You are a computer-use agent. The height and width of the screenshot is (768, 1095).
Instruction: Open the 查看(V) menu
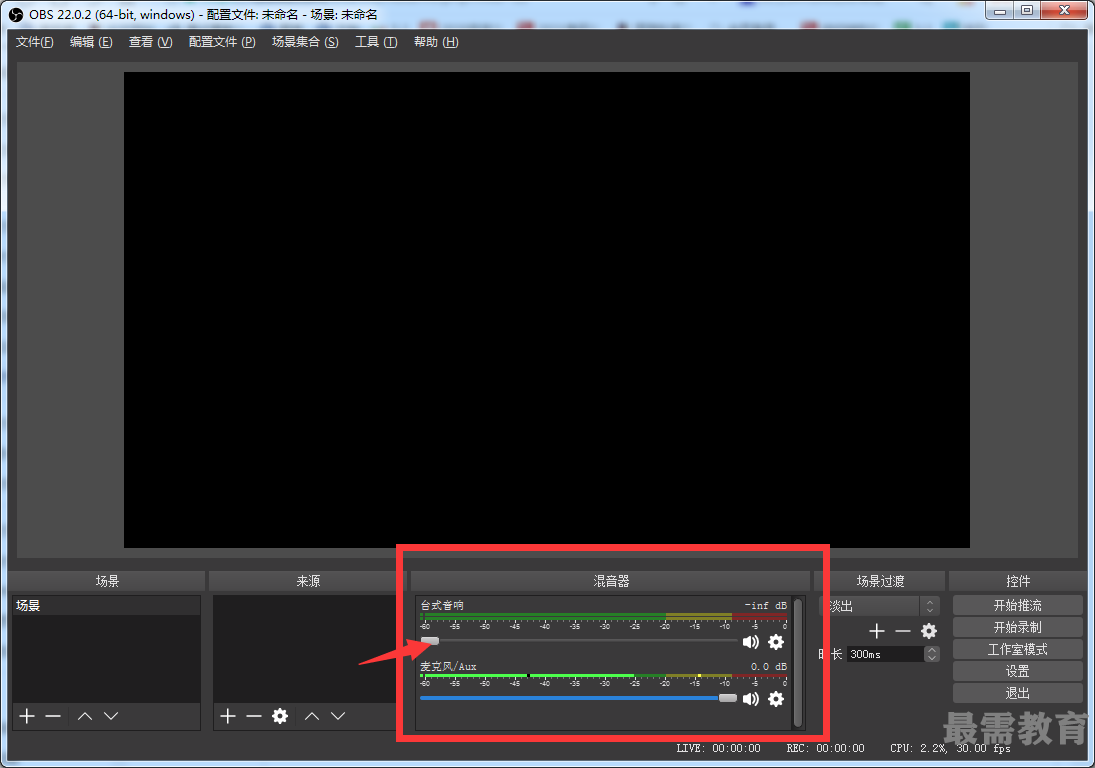pos(150,42)
